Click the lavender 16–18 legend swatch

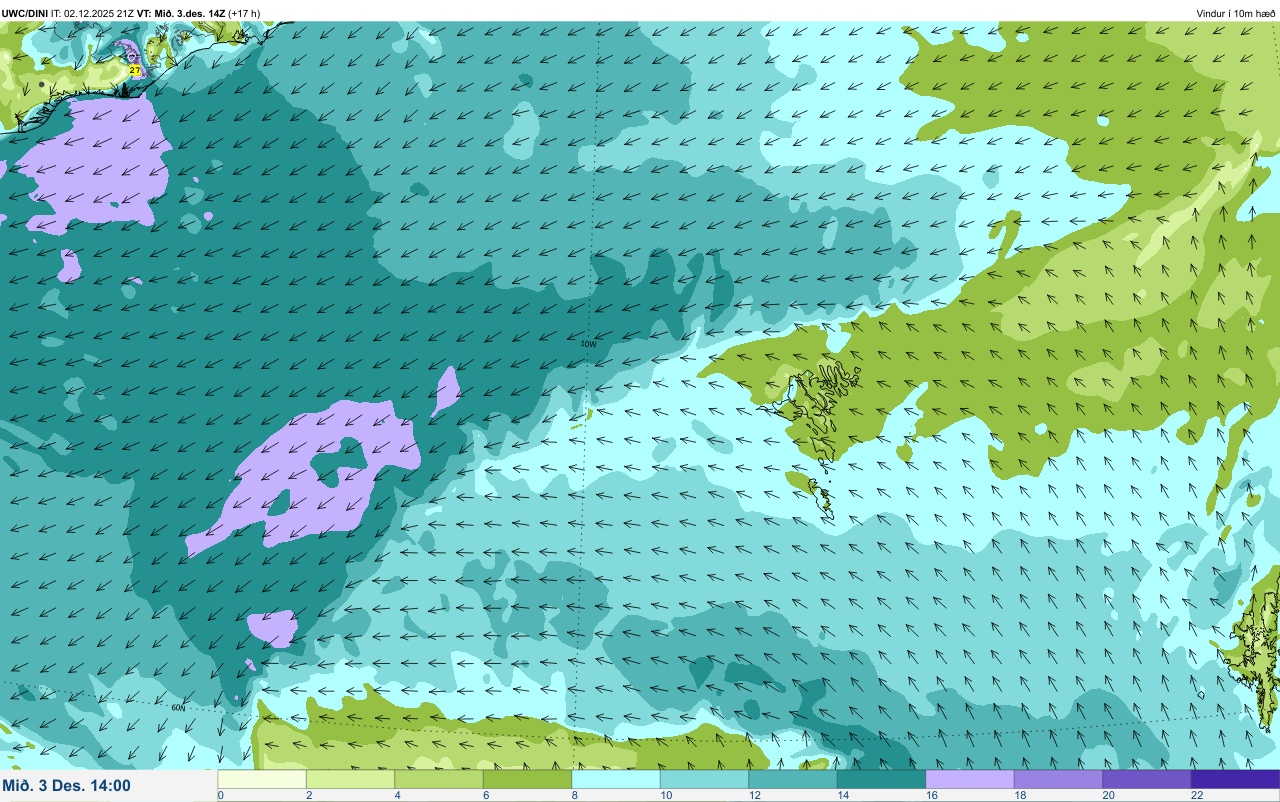coord(970,779)
